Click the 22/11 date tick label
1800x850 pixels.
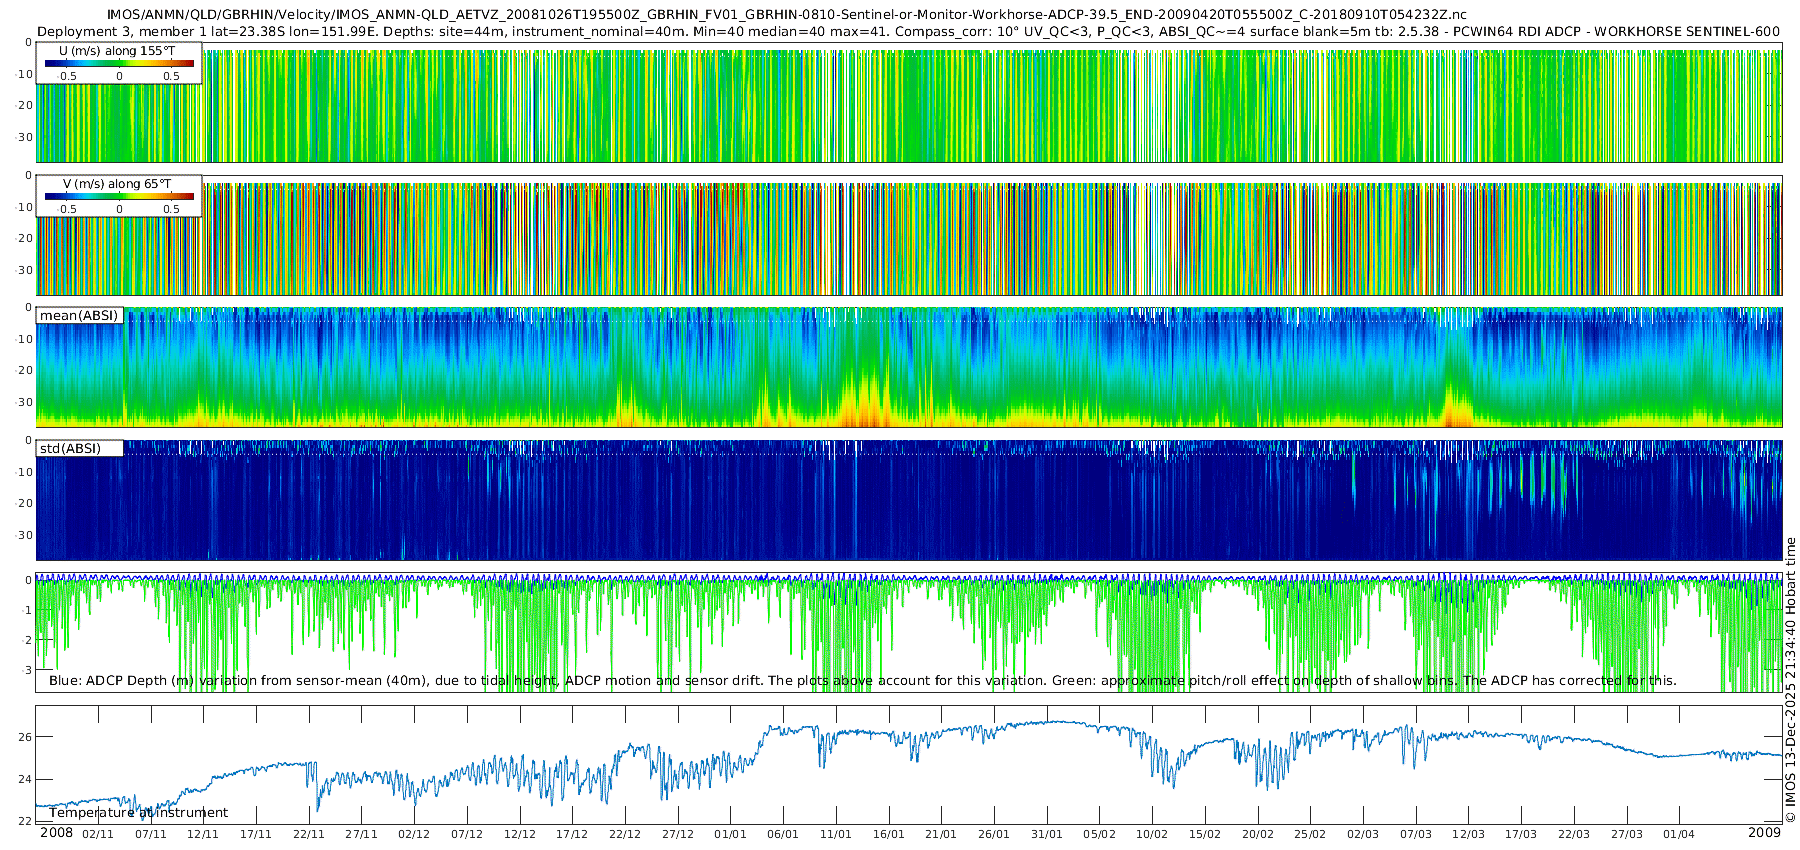[309, 834]
